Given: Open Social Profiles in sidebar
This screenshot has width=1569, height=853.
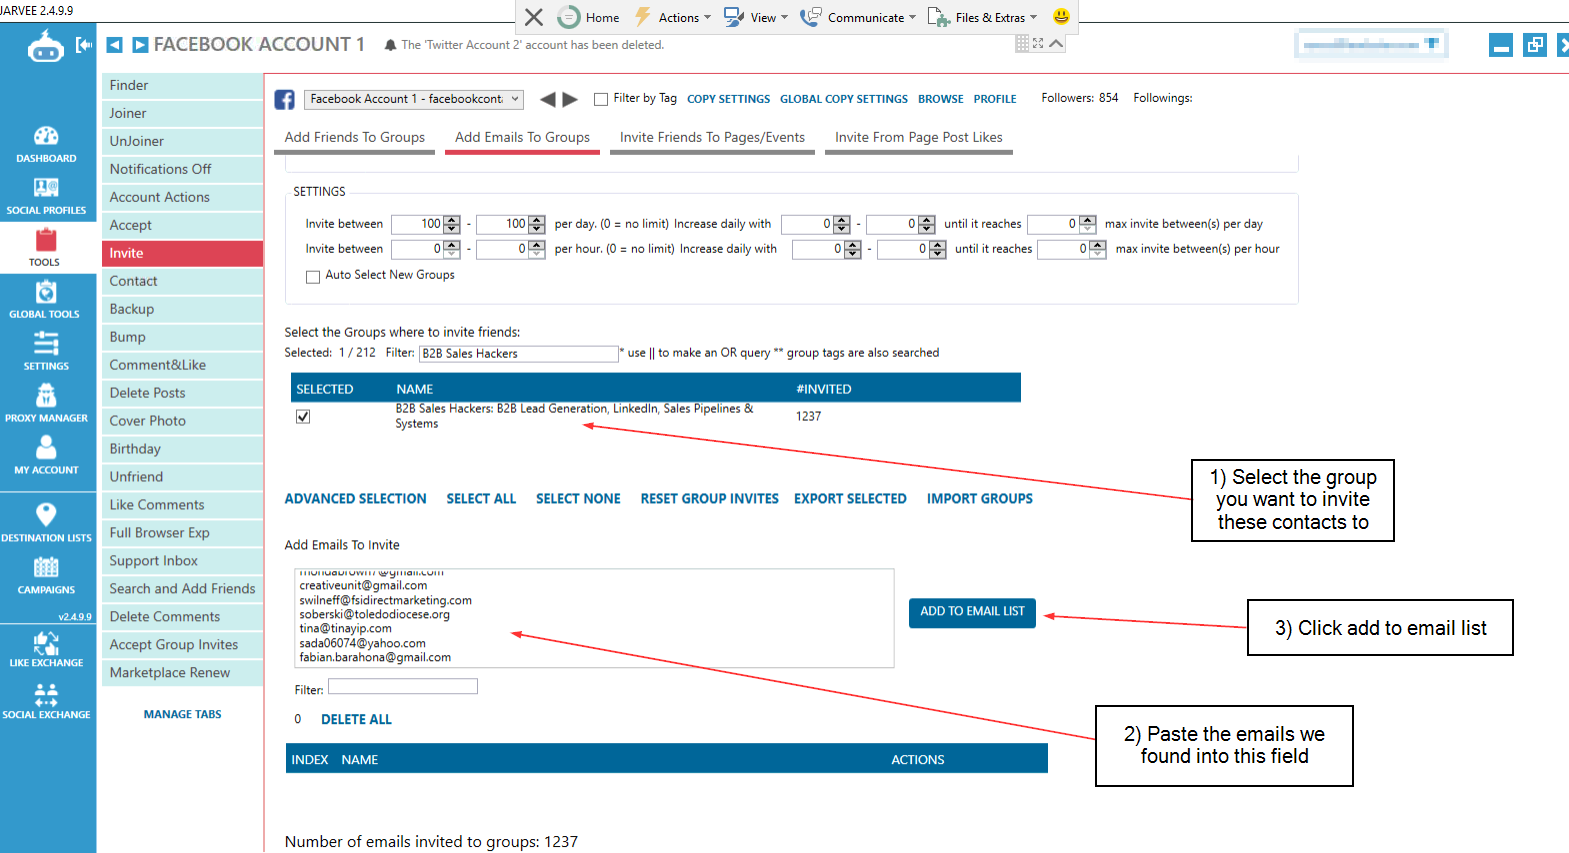Looking at the screenshot, I should pyautogui.click(x=46, y=196).
